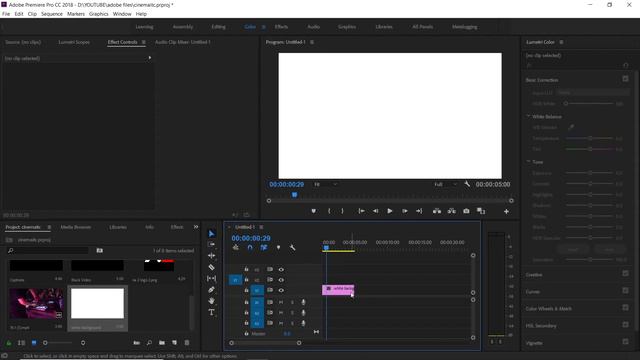Add a marker in the timeline

point(278,247)
